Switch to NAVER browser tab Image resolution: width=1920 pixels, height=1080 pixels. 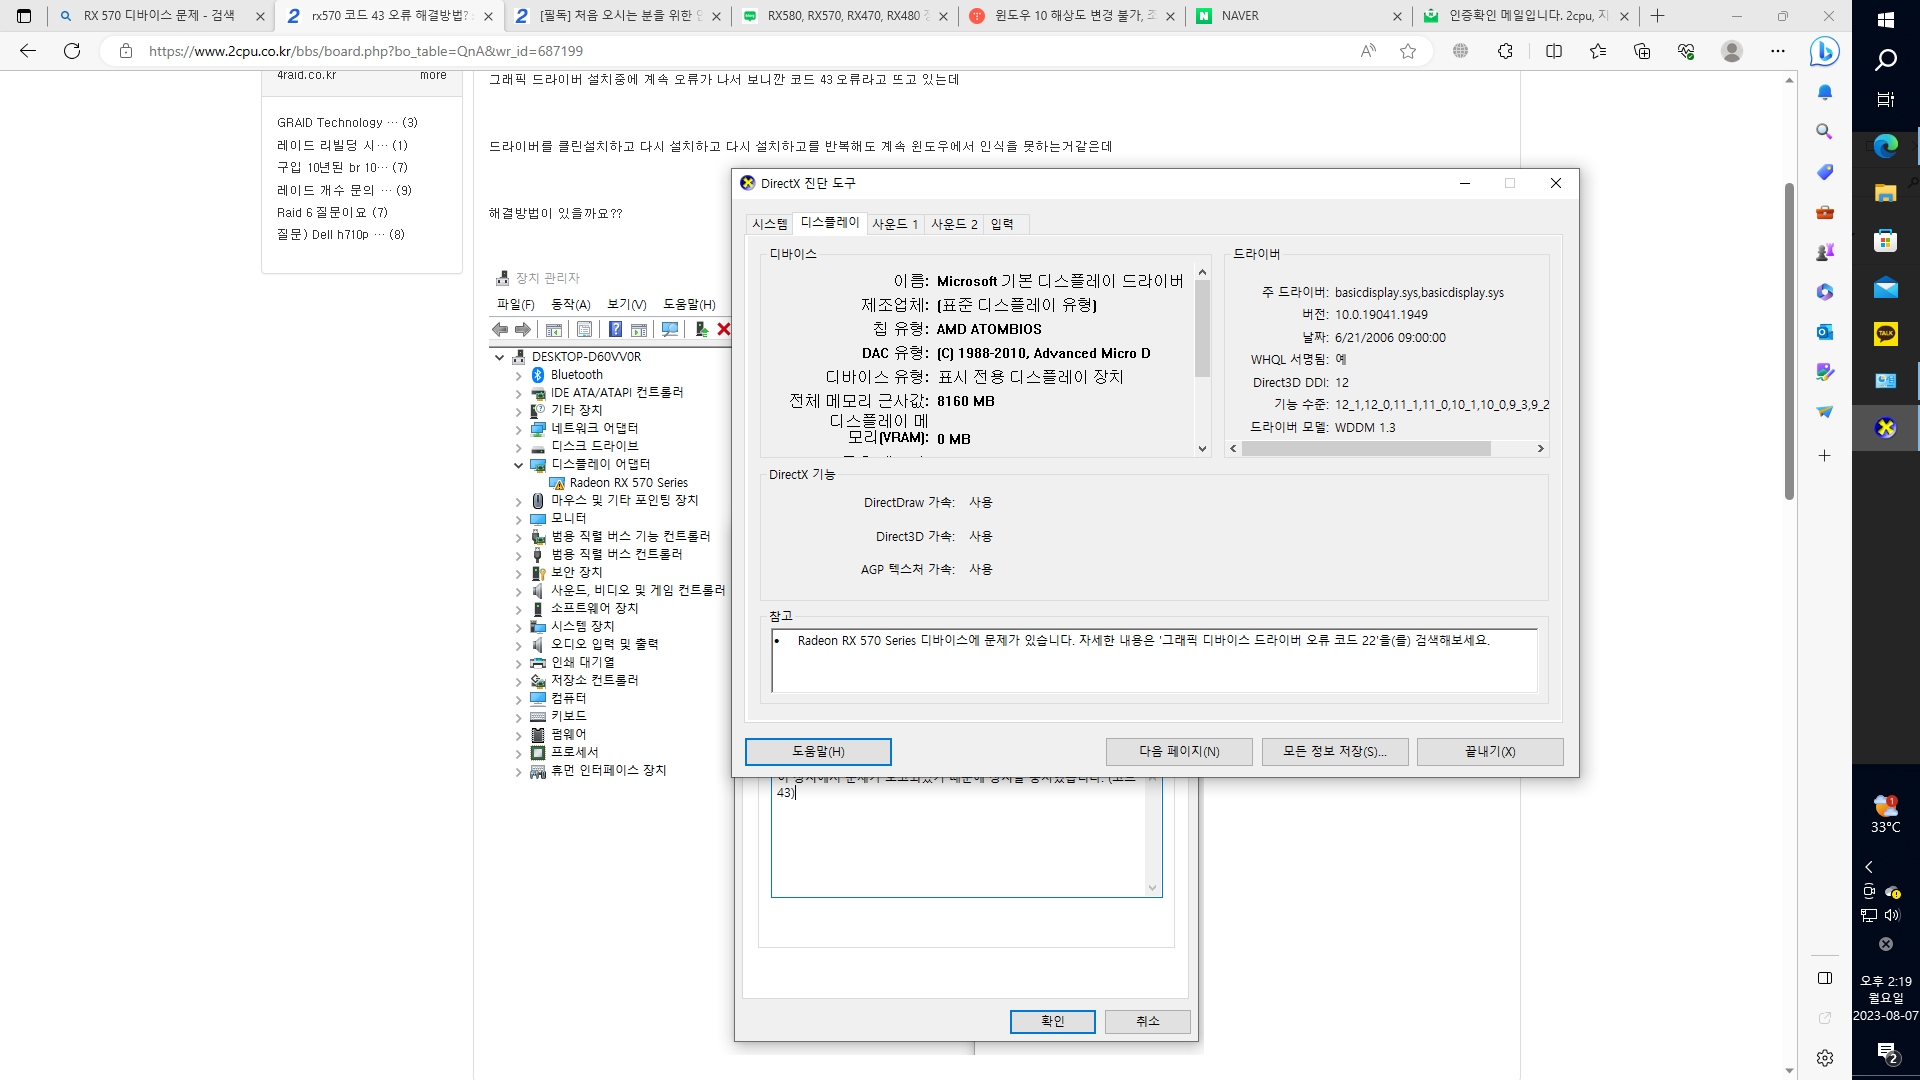1298,16
